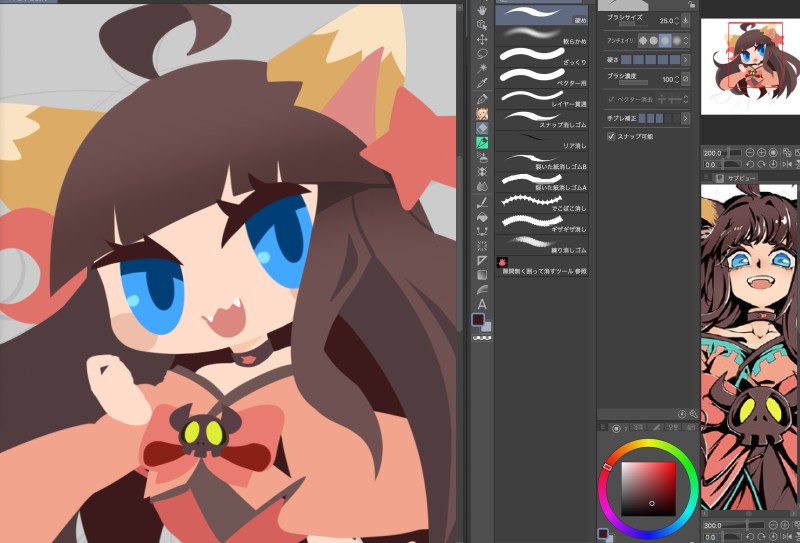Choose no anti-aliasing option
This screenshot has height=543, width=800.
tap(643, 40)
